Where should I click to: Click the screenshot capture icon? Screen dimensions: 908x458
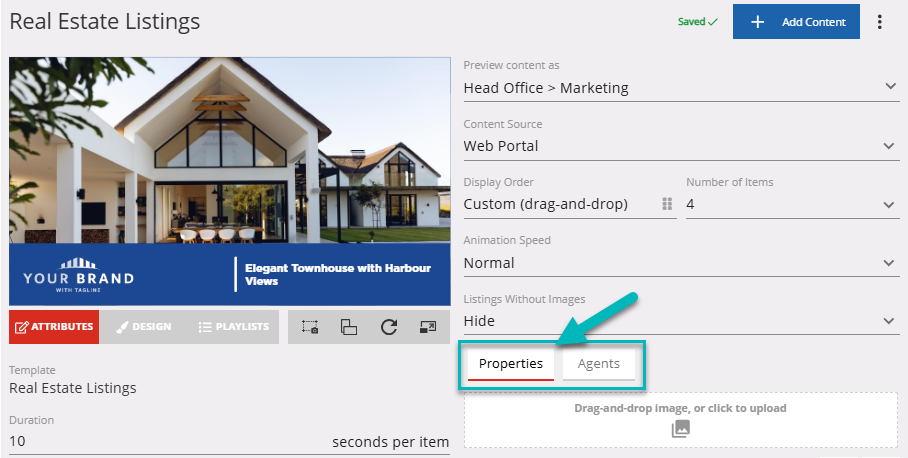tap(309, 327)
